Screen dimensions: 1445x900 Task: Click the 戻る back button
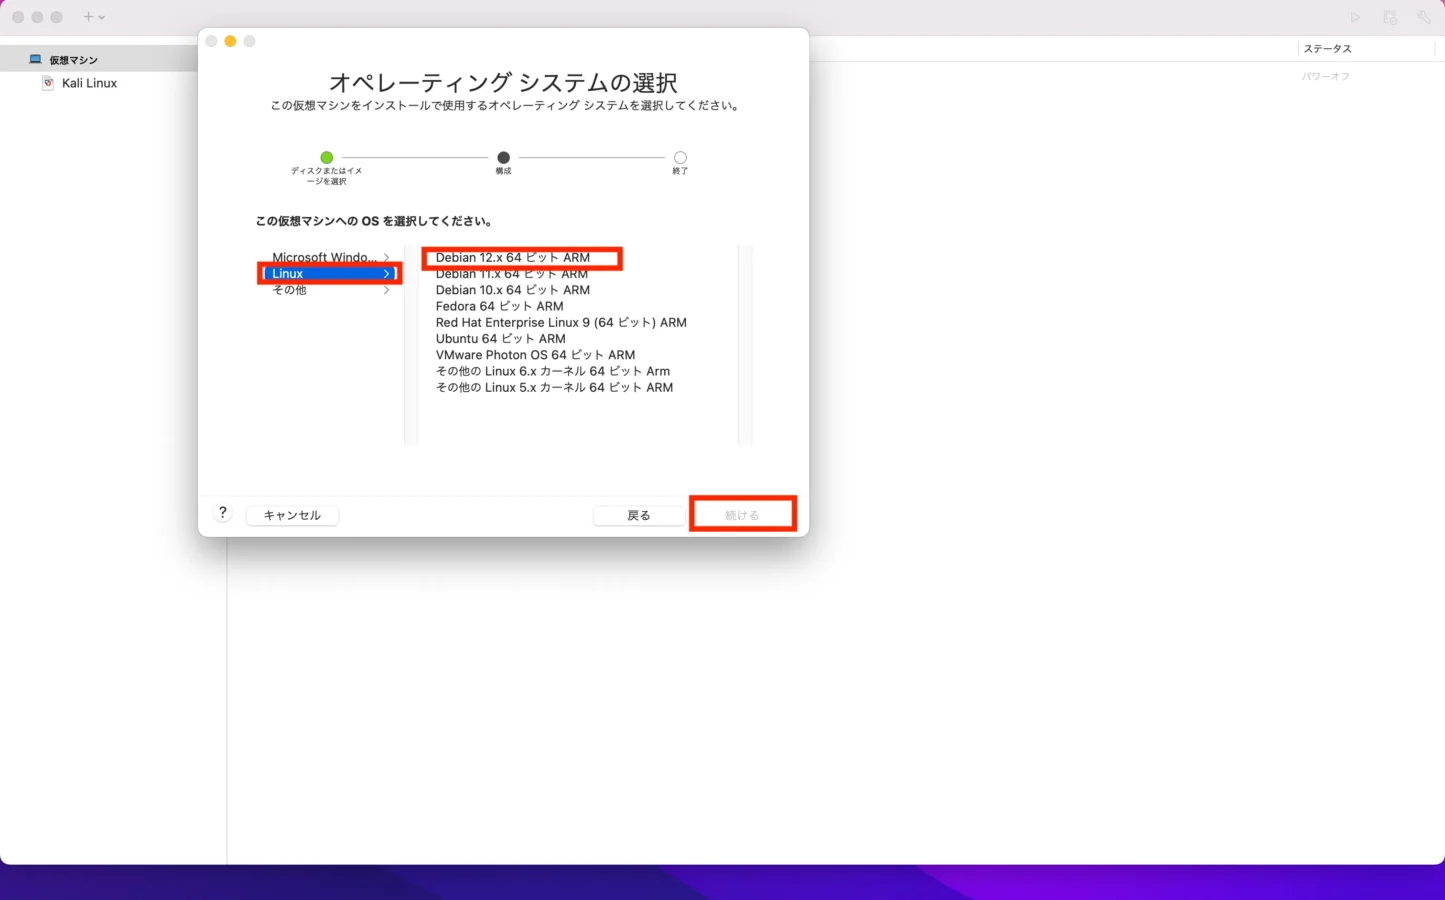[x=639, y=515]
